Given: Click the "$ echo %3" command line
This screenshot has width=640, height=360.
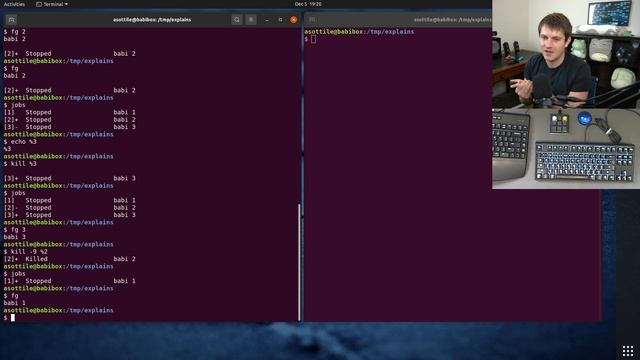Looking at the screenshot, I should (x=20, y=142).
